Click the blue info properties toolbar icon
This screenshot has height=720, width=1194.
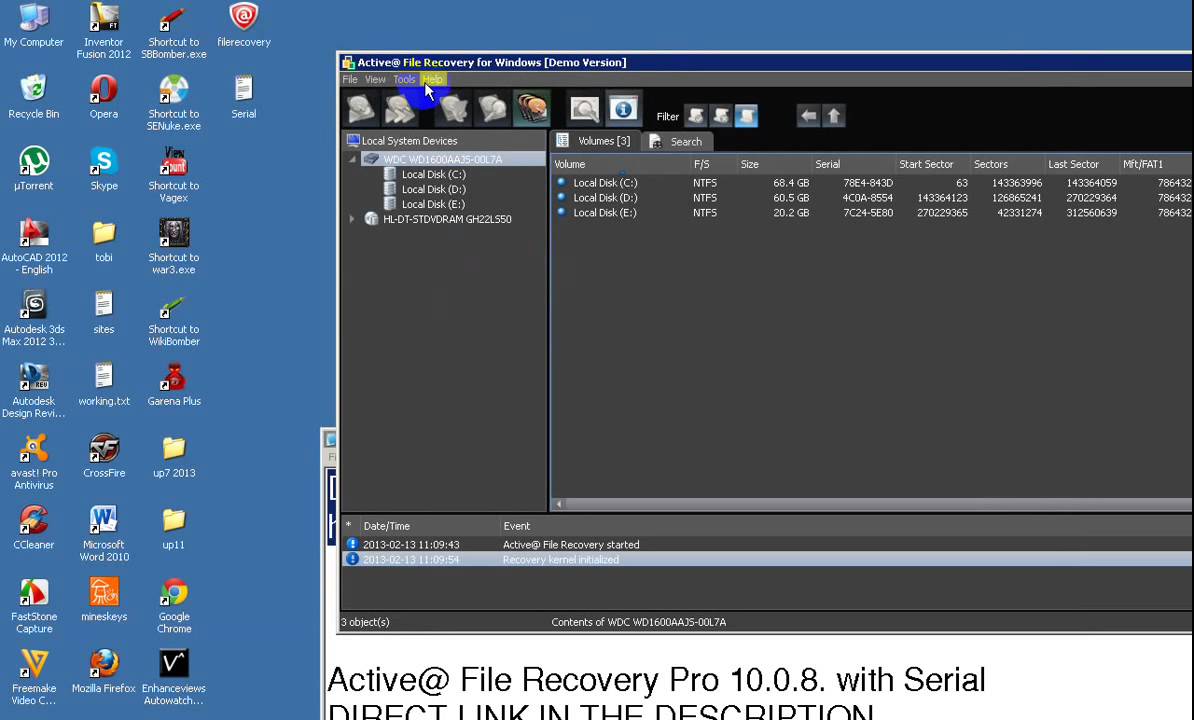coord(623,110)
